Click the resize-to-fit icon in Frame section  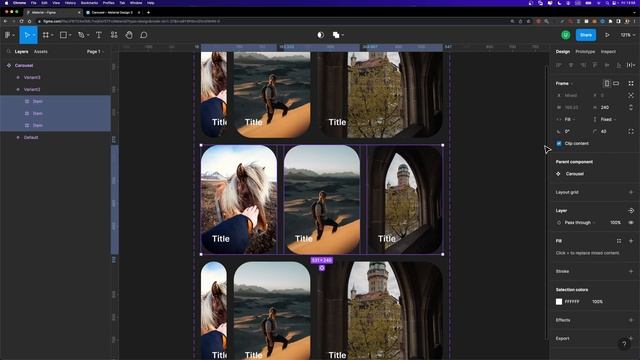631,83
